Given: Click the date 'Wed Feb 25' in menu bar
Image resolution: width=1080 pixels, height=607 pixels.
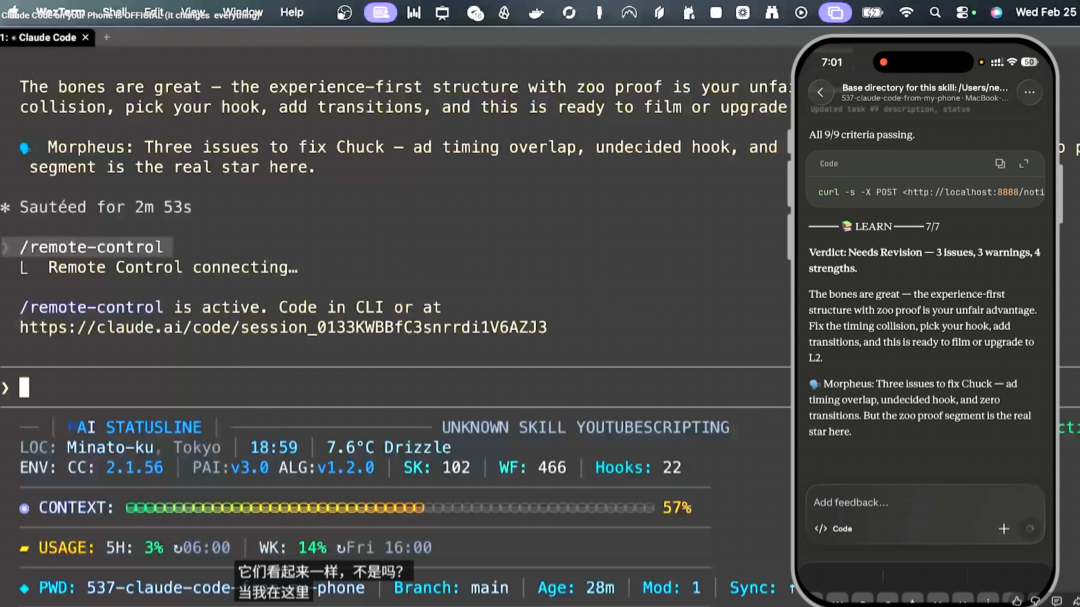Looking at the screenshot, I should click(1046, 12).
